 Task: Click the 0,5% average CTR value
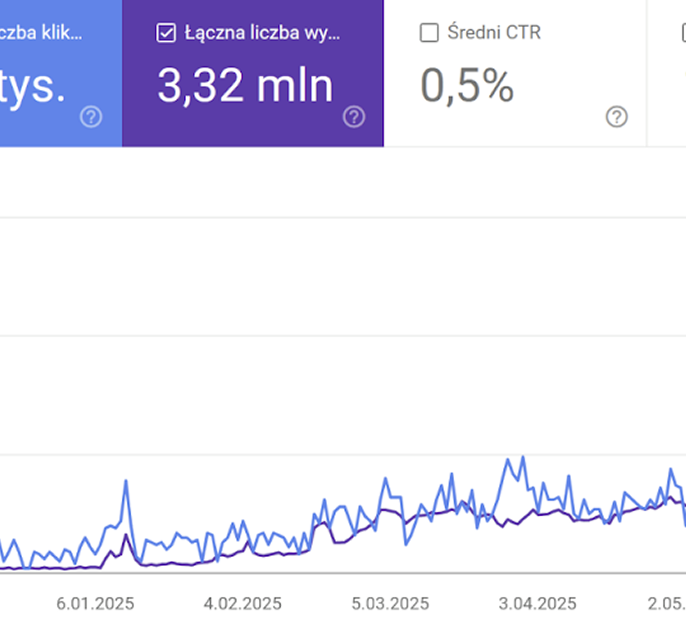point(467,86)
